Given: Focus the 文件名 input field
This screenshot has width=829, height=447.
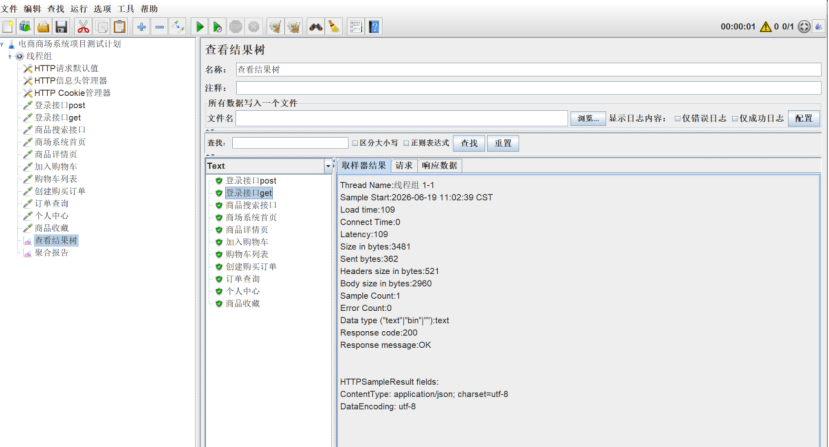Looking at the screenshot, I should click(402, 118).
